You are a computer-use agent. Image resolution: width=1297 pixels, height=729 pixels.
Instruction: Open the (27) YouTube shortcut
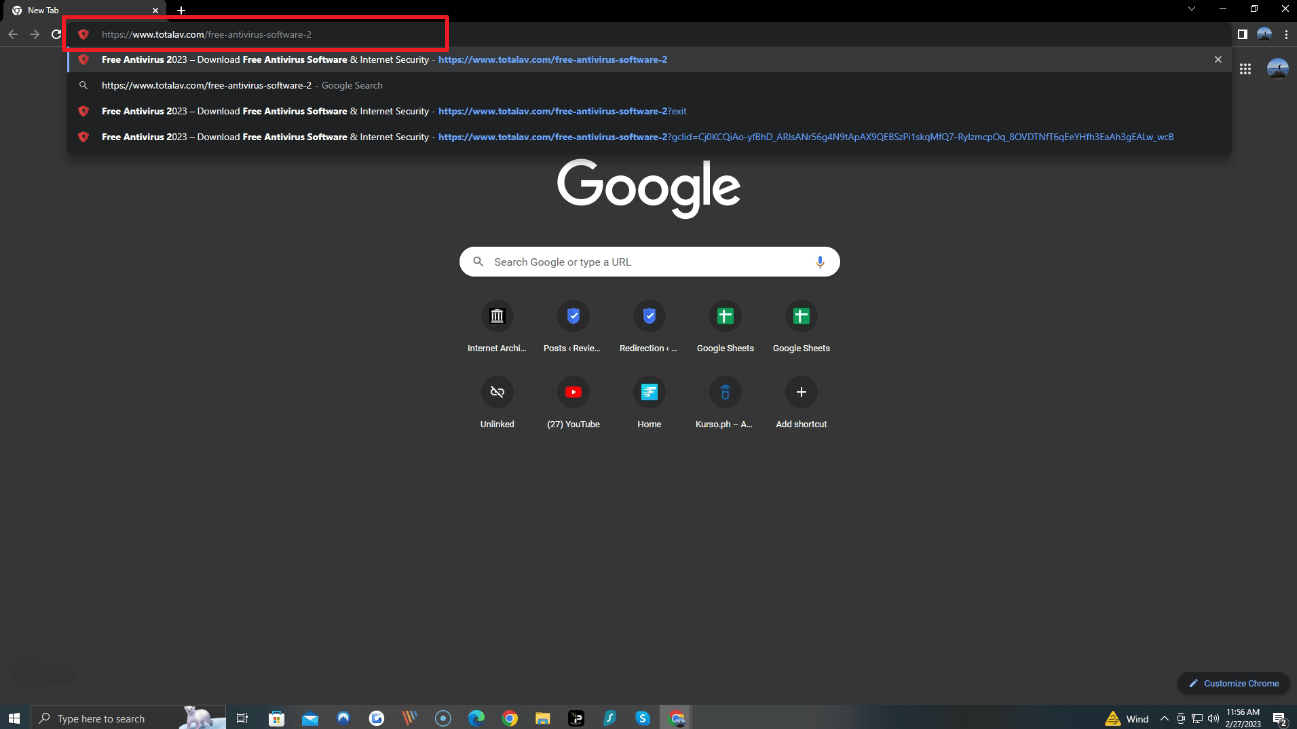(573, 402)
